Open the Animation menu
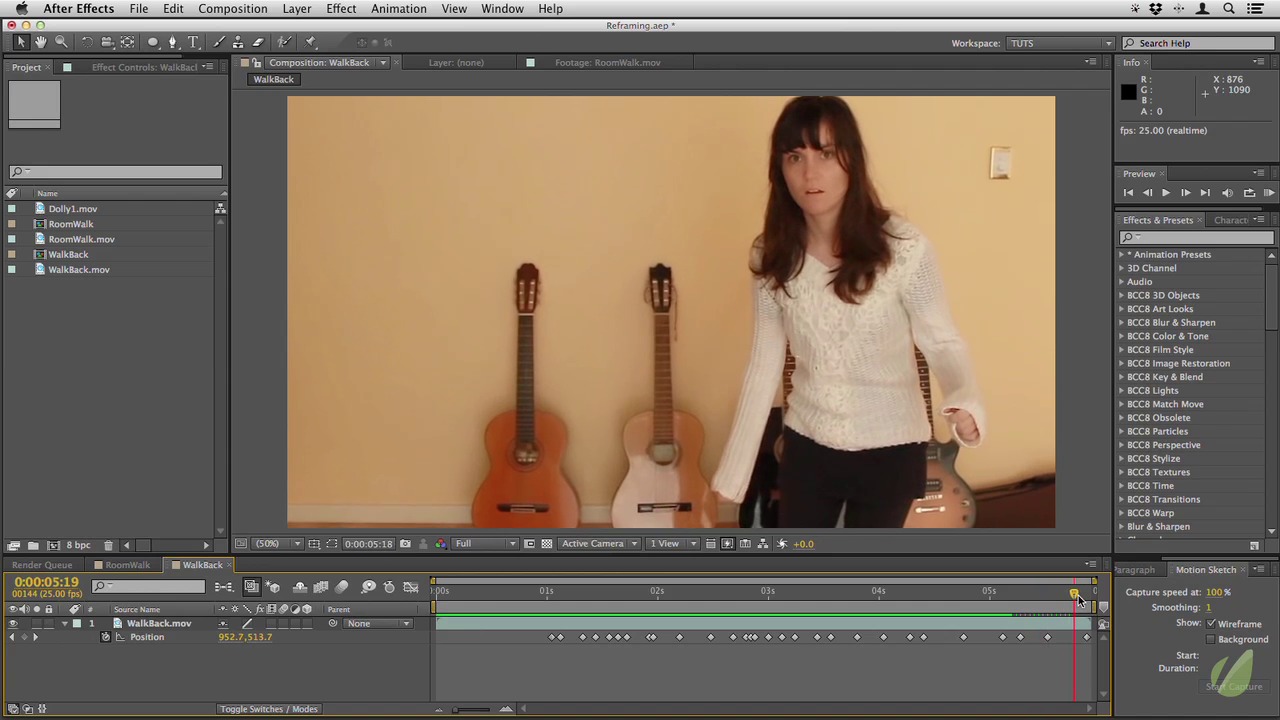Screen dimensions: 1280x720 tap(399, 9)
